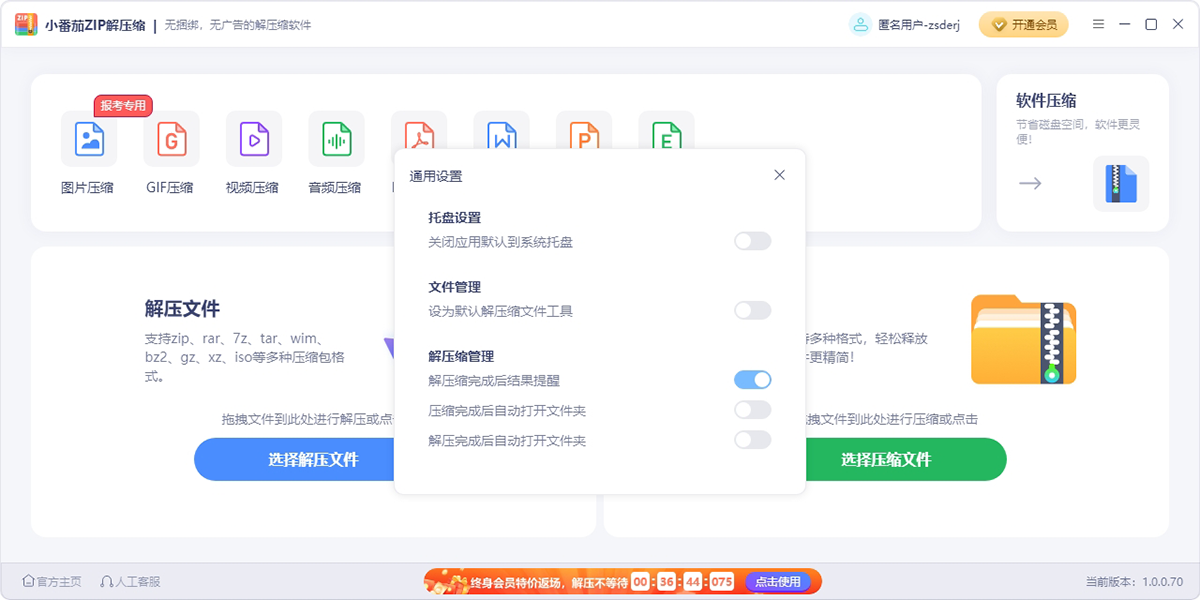
Task: Open the hamburger menu in title bar
Action: (1099, 25)
